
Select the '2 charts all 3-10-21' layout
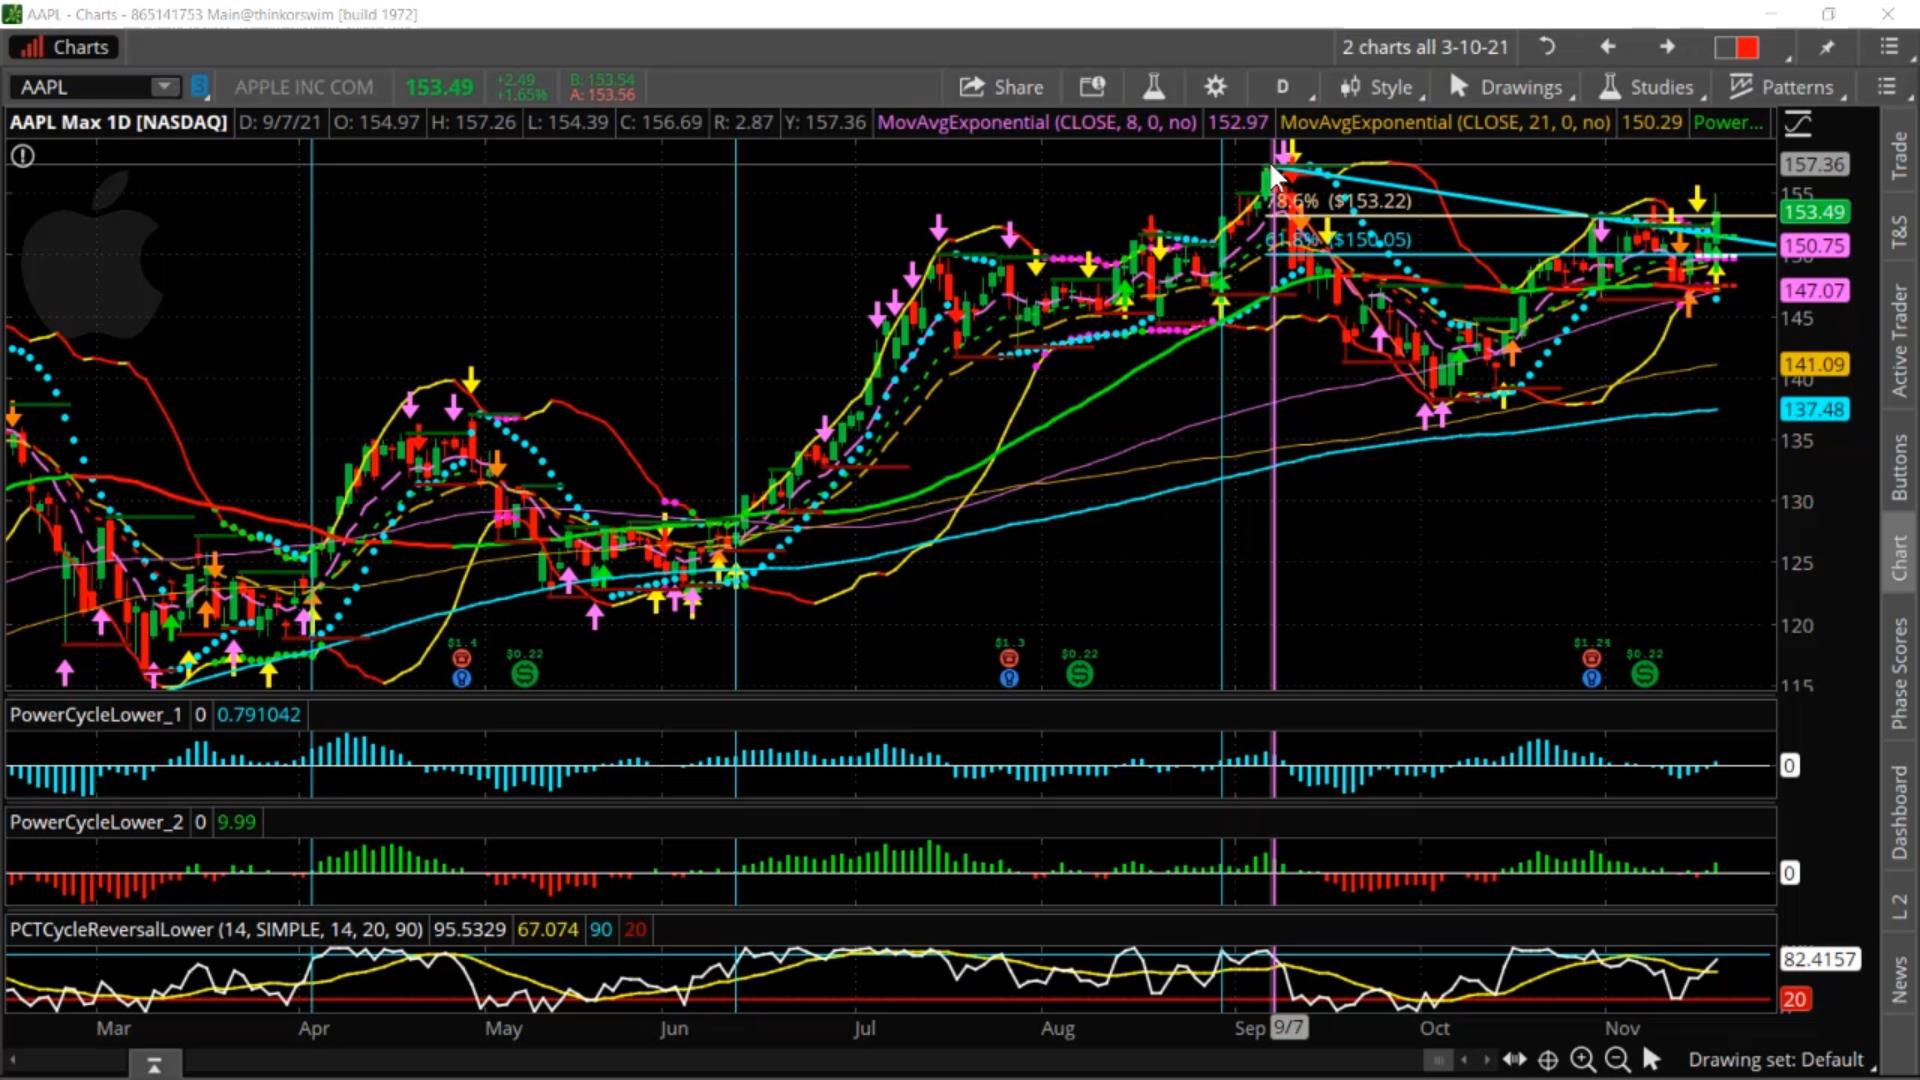1425,47
